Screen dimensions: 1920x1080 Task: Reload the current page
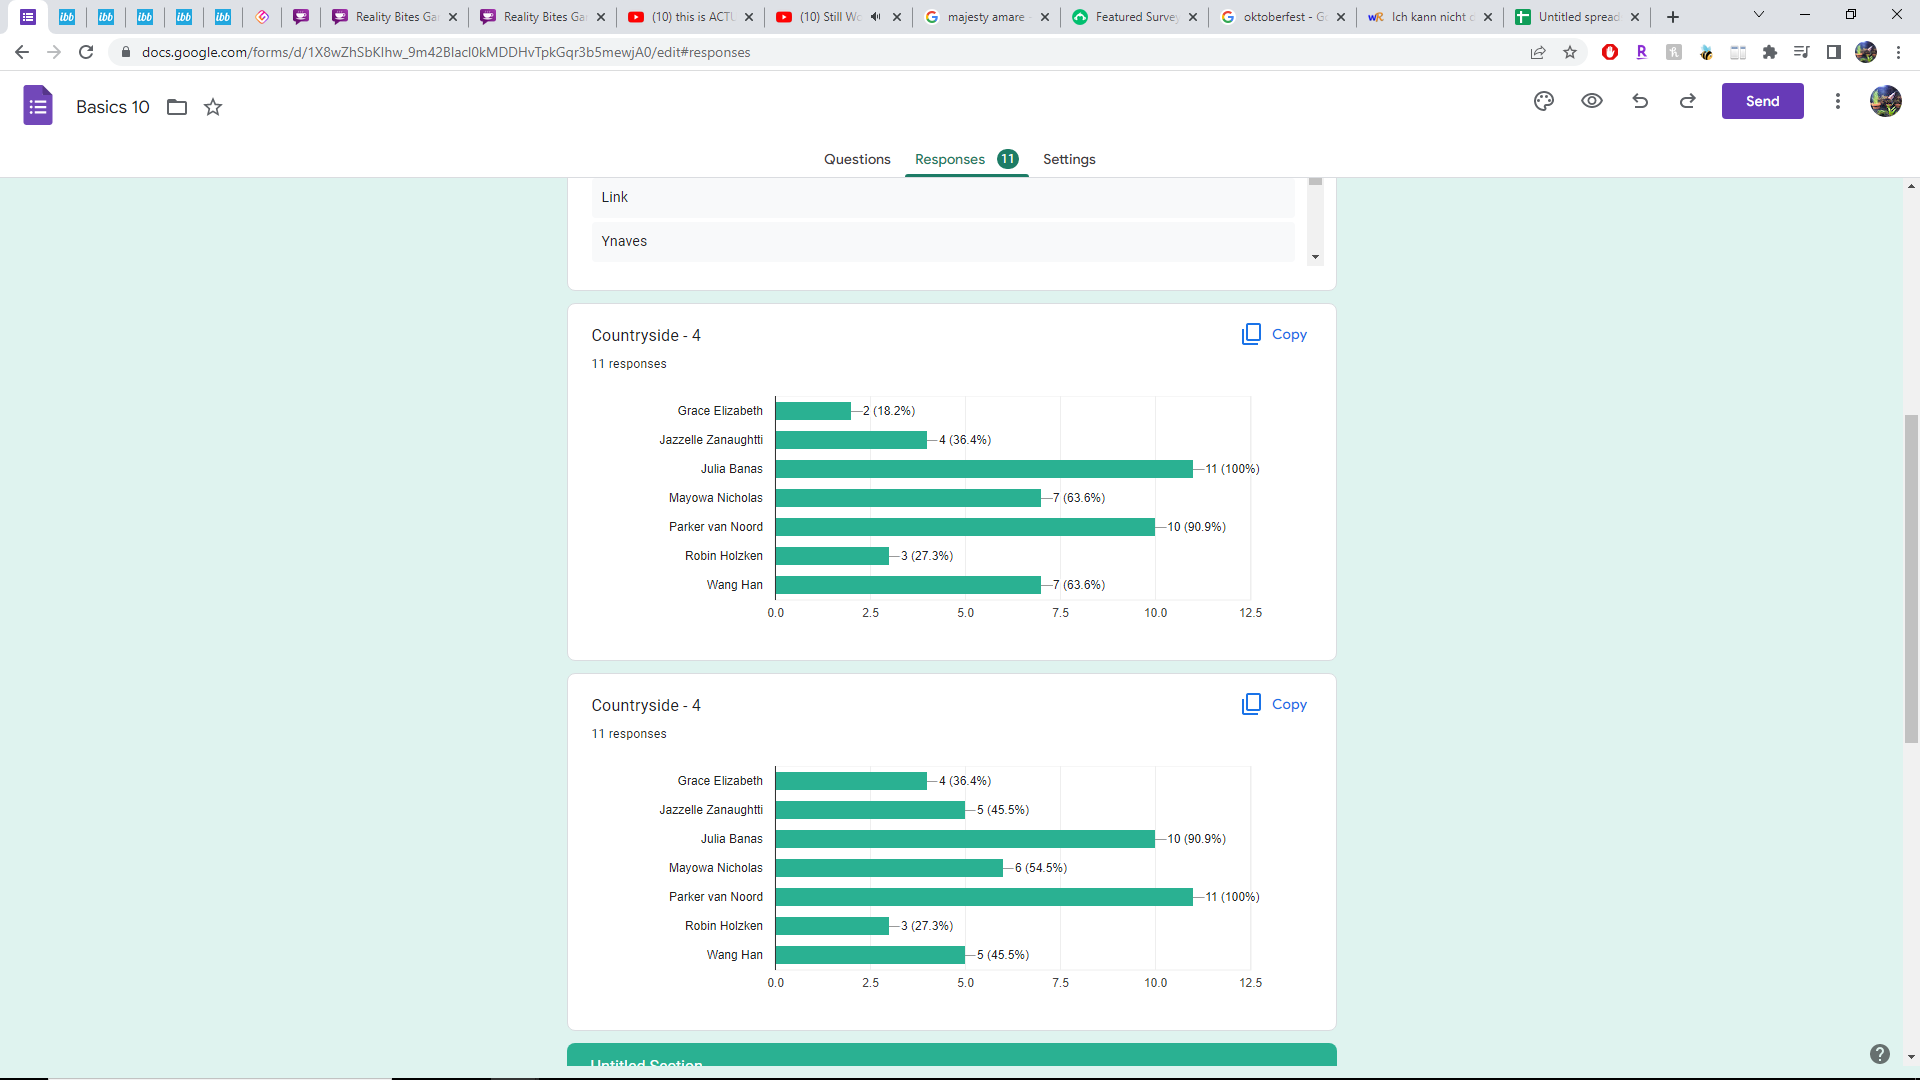pyautogui.click(x=86, y=52)
